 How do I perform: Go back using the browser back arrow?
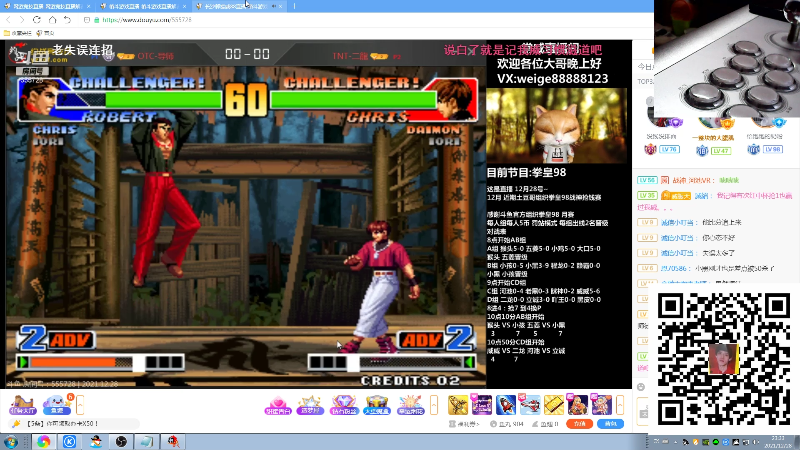(8, 19)
